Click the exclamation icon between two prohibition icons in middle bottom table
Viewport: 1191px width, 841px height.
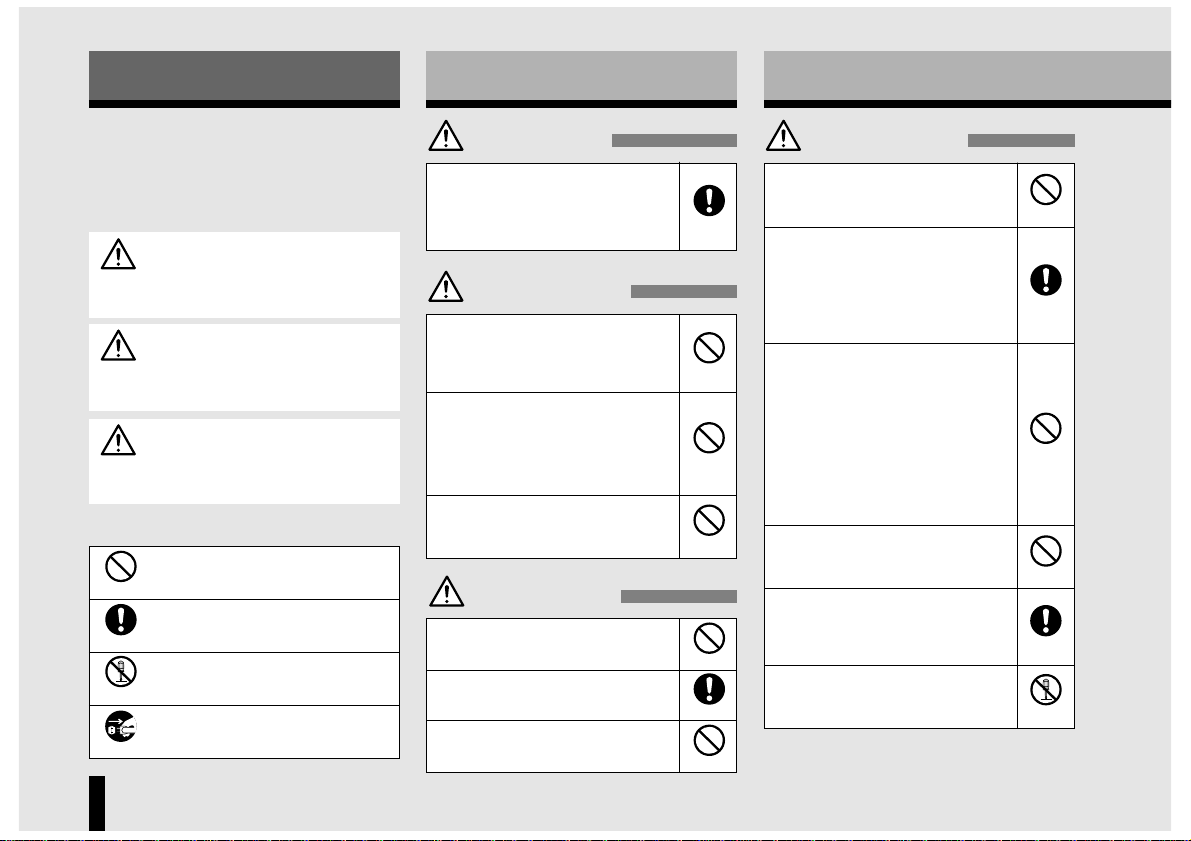[x=709, y=689]
